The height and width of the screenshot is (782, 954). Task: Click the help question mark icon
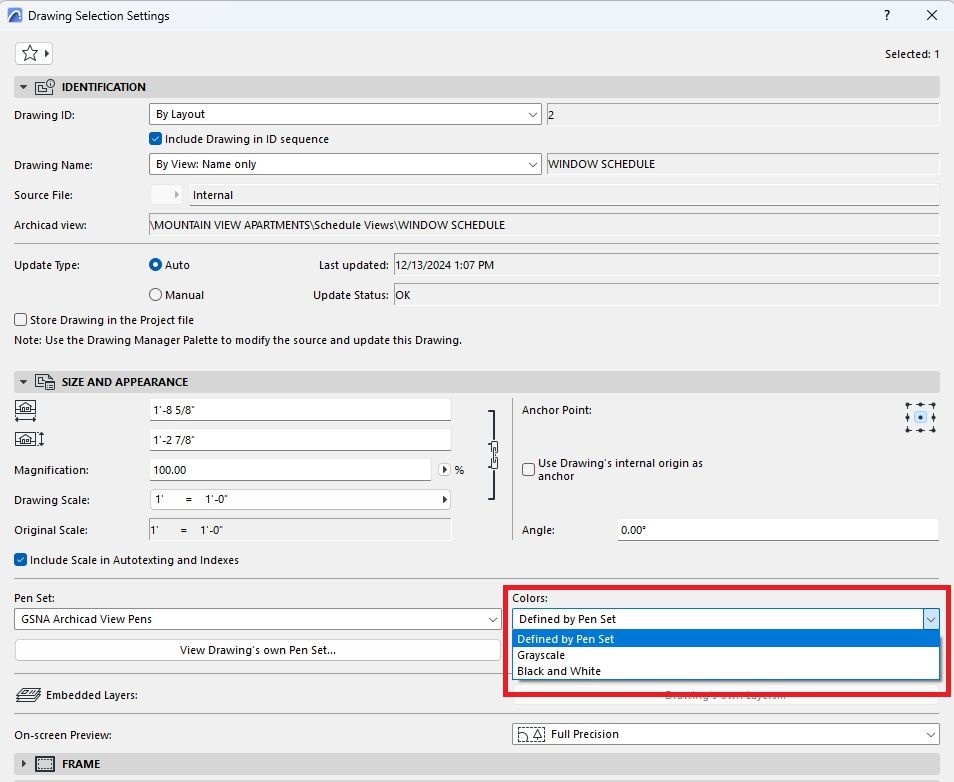(886, 15)
